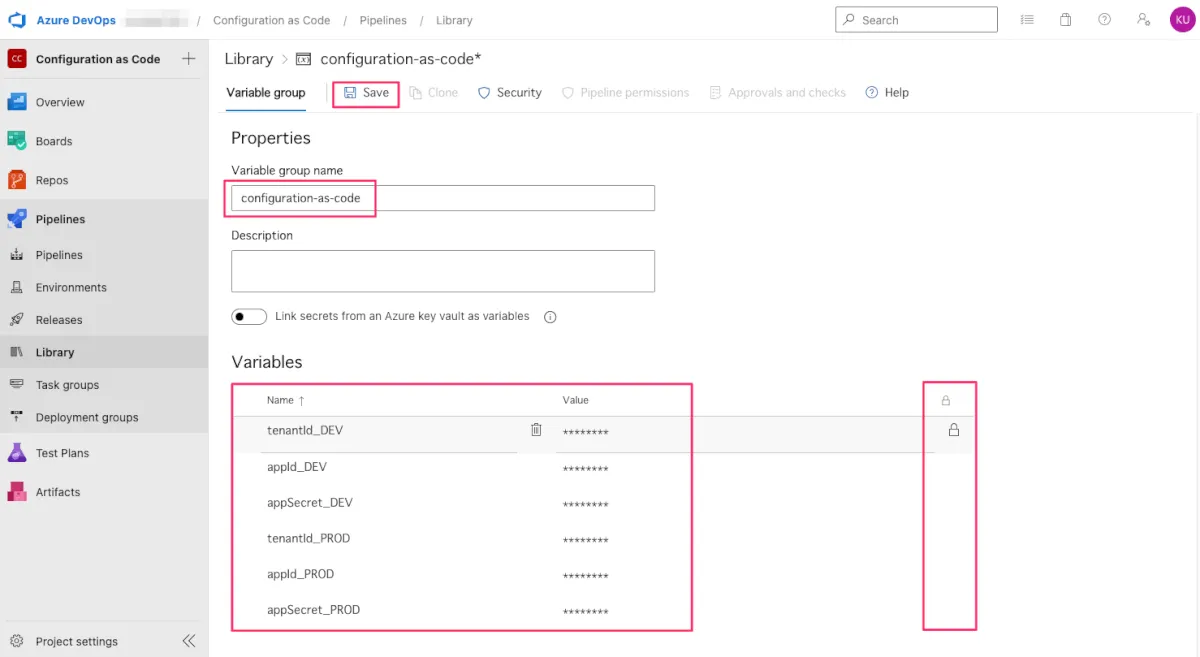The width and height of the screenshot is (1200, 657).
Task: Open Repos from the sidebar
Action: pos(51,180)
